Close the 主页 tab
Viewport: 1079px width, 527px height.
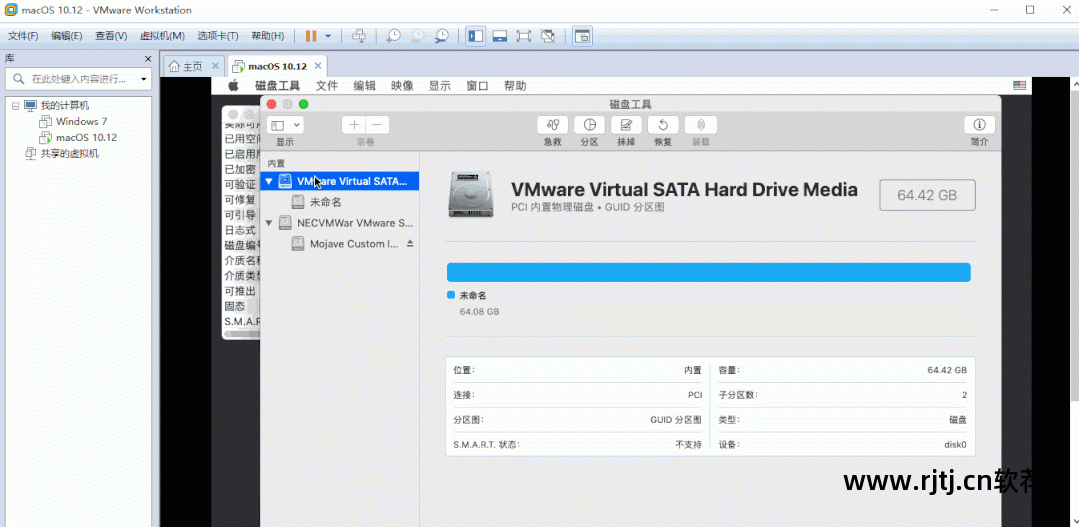click(215, 66)
